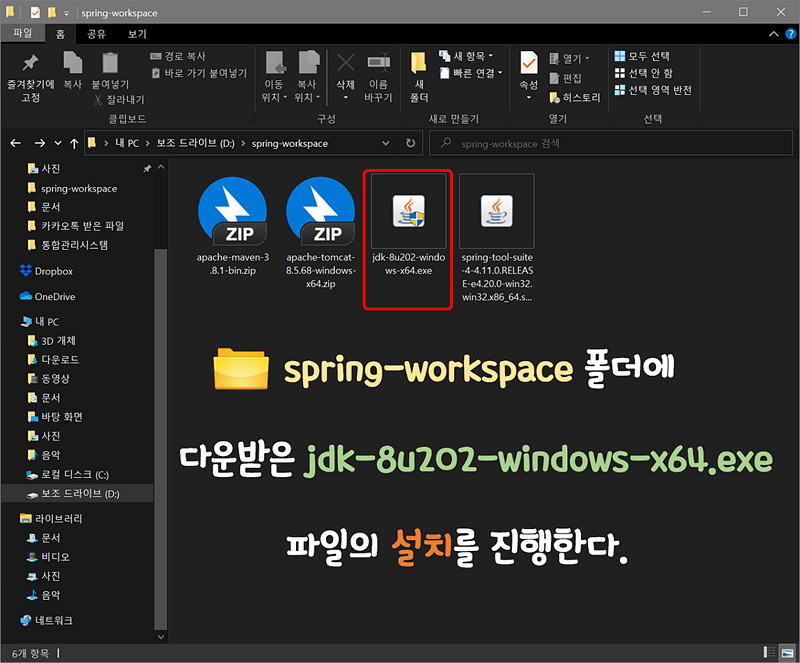Screen dimensions: 800x663
Task: Click spring-workspace in address breadcrumb
Action: 290,143
